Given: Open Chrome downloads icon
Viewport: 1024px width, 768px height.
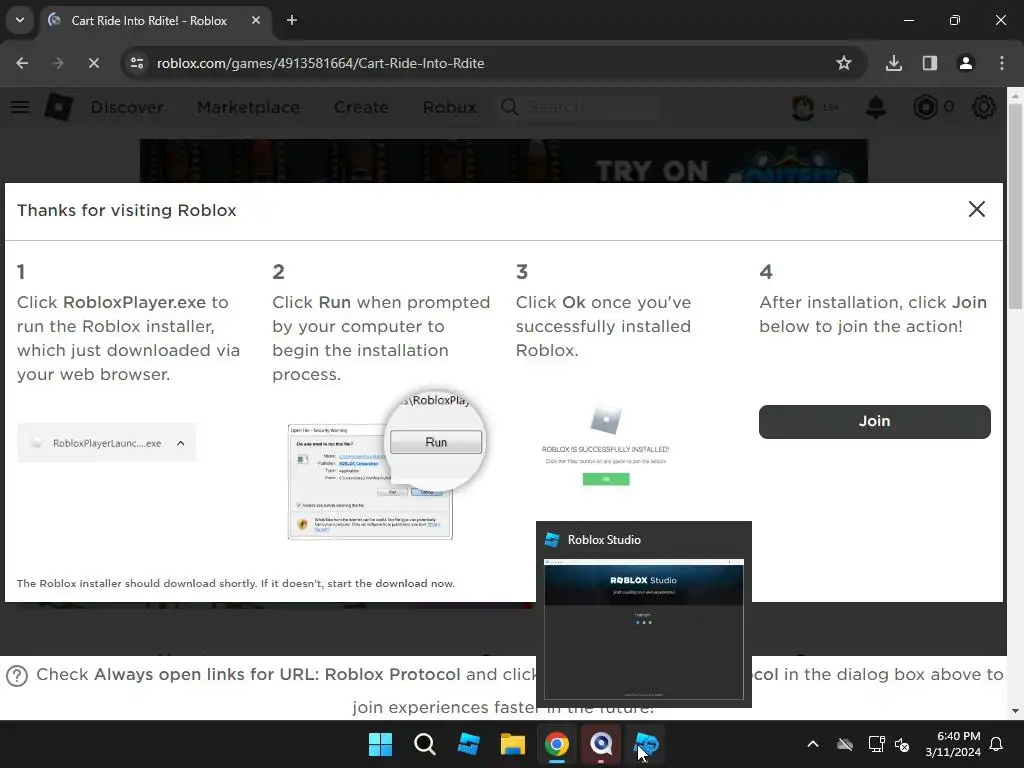Looking at the screenshot, I should click(894, 63).
